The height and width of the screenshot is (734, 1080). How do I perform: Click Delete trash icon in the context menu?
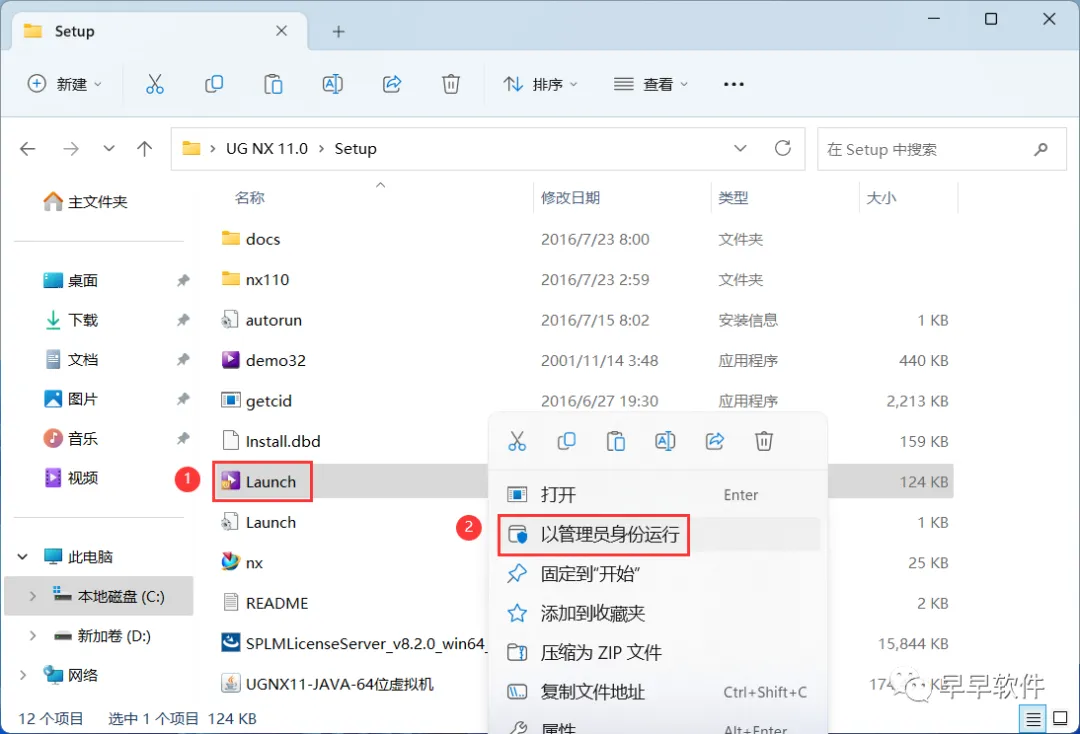point(764,441)
